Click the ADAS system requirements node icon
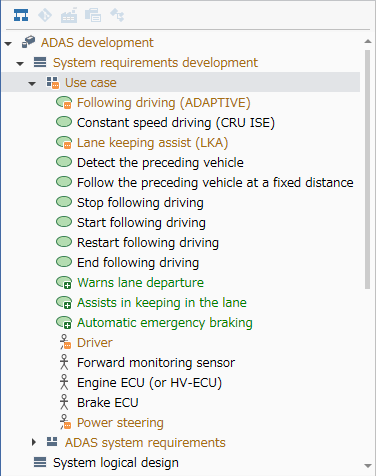 tap(52, 442)
